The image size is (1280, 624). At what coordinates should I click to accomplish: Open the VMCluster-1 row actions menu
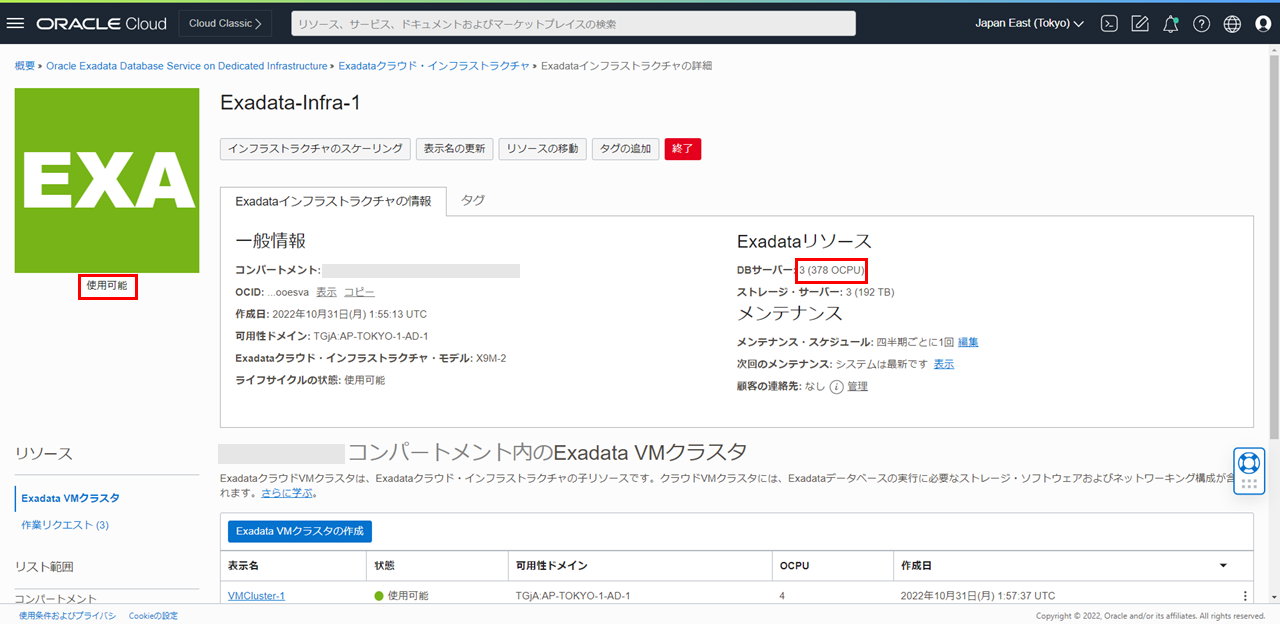click(x=1245, y=596)
